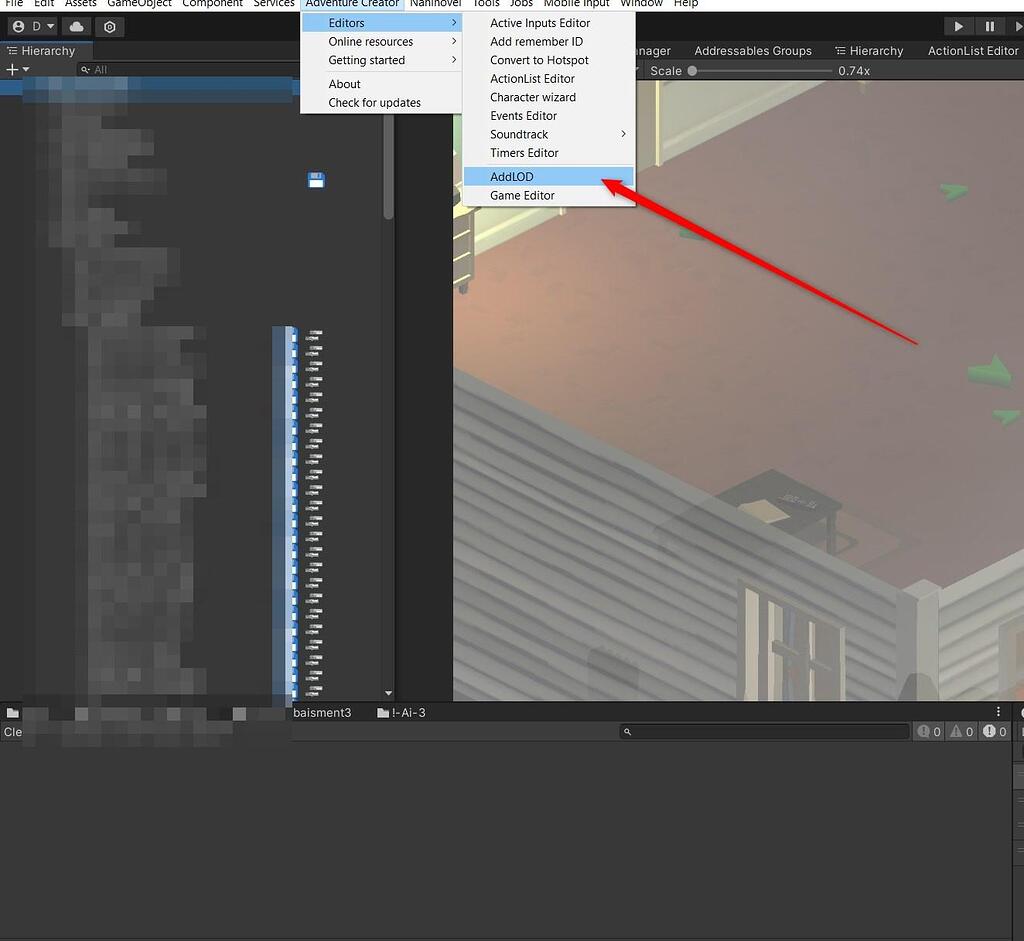The image size is (1024, 941).
Task: Click the floppy disk save icon near Hierarchy
Action: [x=315, y=179]
